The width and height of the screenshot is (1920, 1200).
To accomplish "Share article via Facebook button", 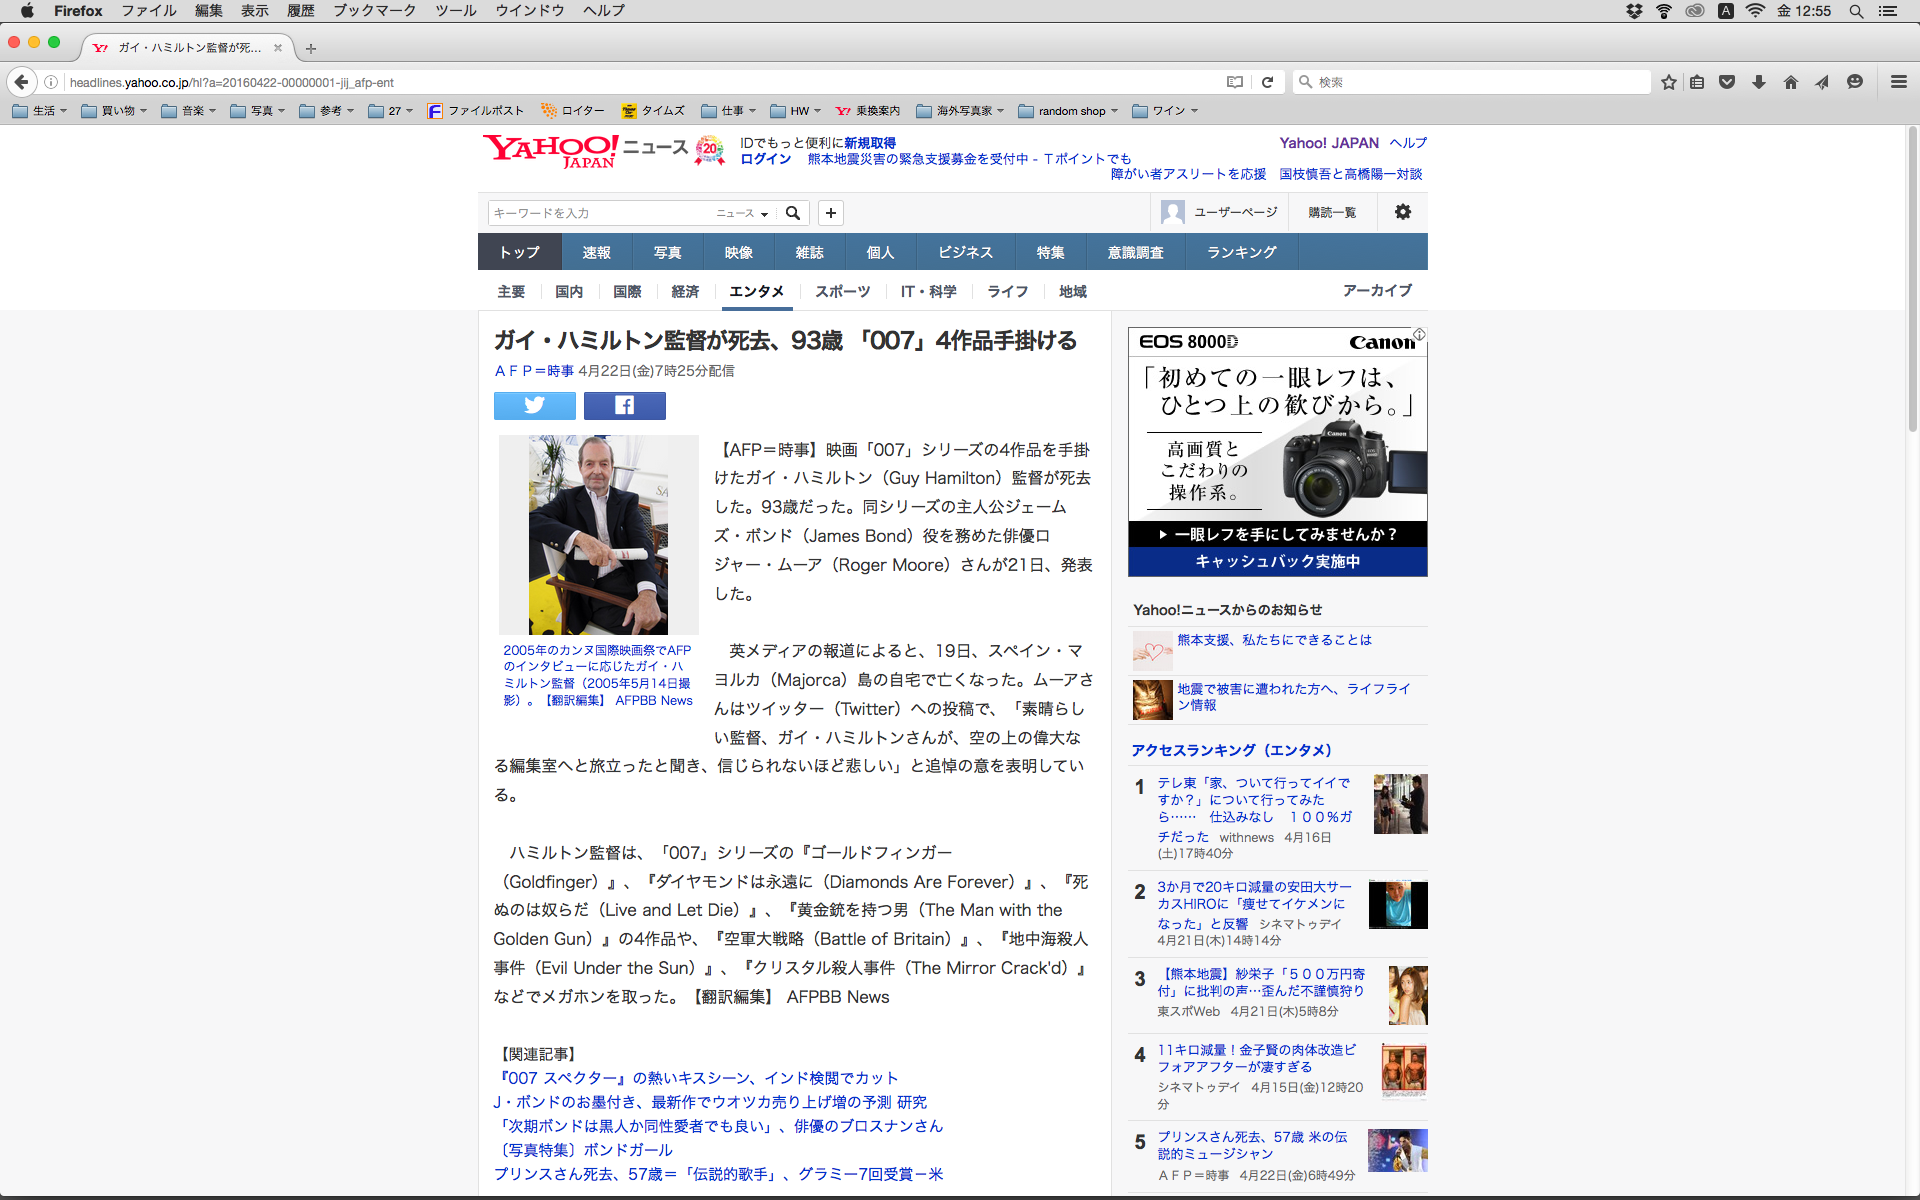I will pyautogui.click(x=624, y=405).
